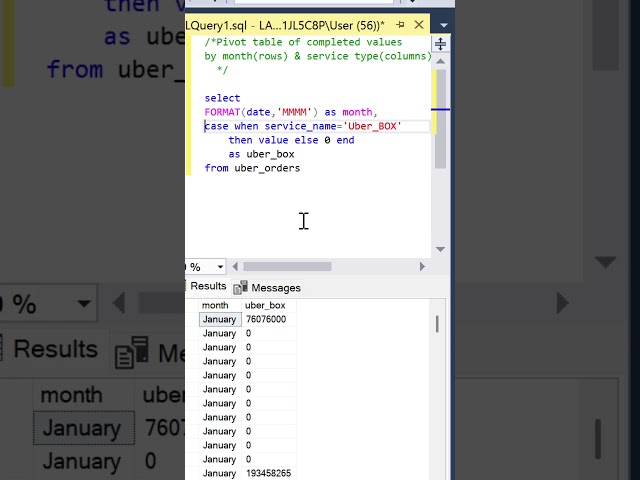Click uber_orders table name in query
The width and height of the screenshot is (640, 480).
click(267, 168)
